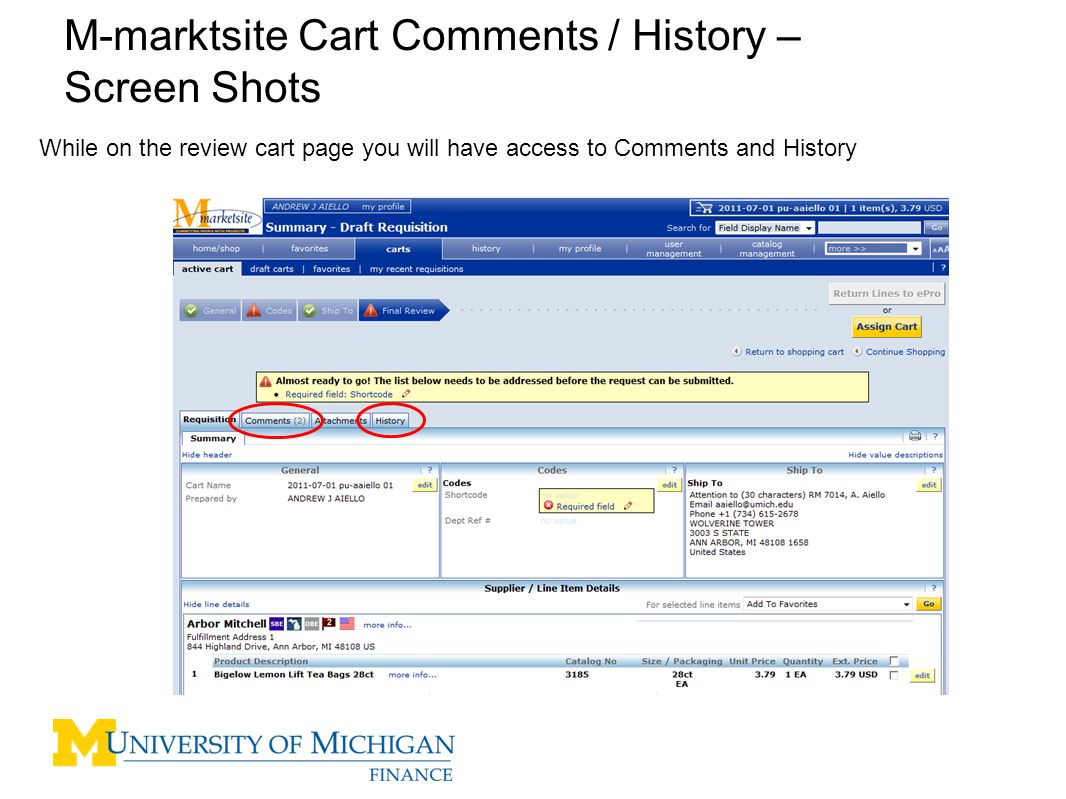Click the back arrow icon before Continue Shopping
The width and height of the screenshot is (1066, 799).
pyautogui.click(x=857, y=352)
